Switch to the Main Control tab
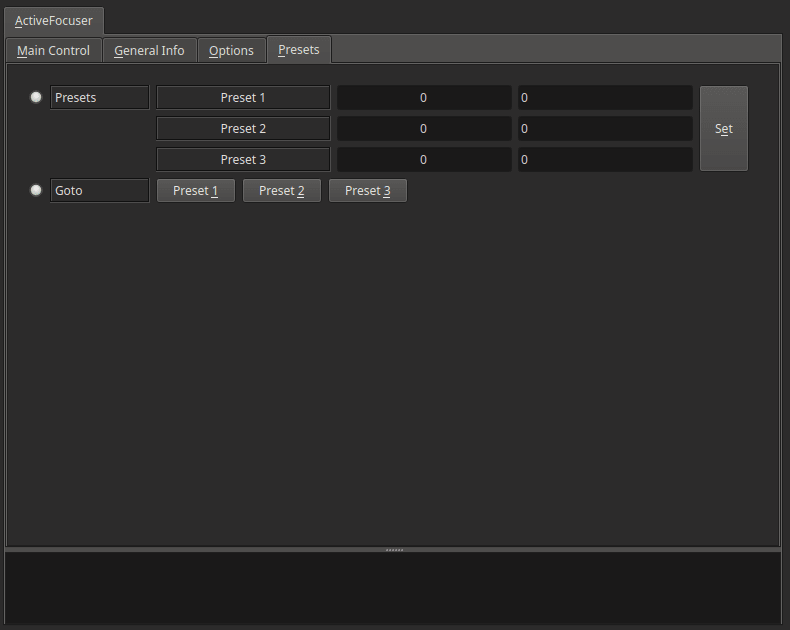 pyautogui.click(x=53, y=50)
